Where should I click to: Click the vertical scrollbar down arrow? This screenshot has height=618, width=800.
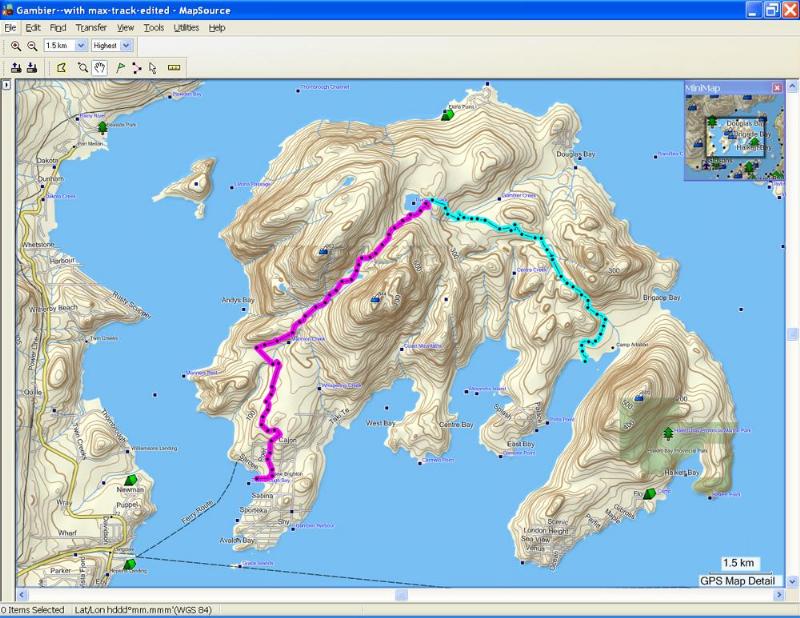[x=792, y=581]
